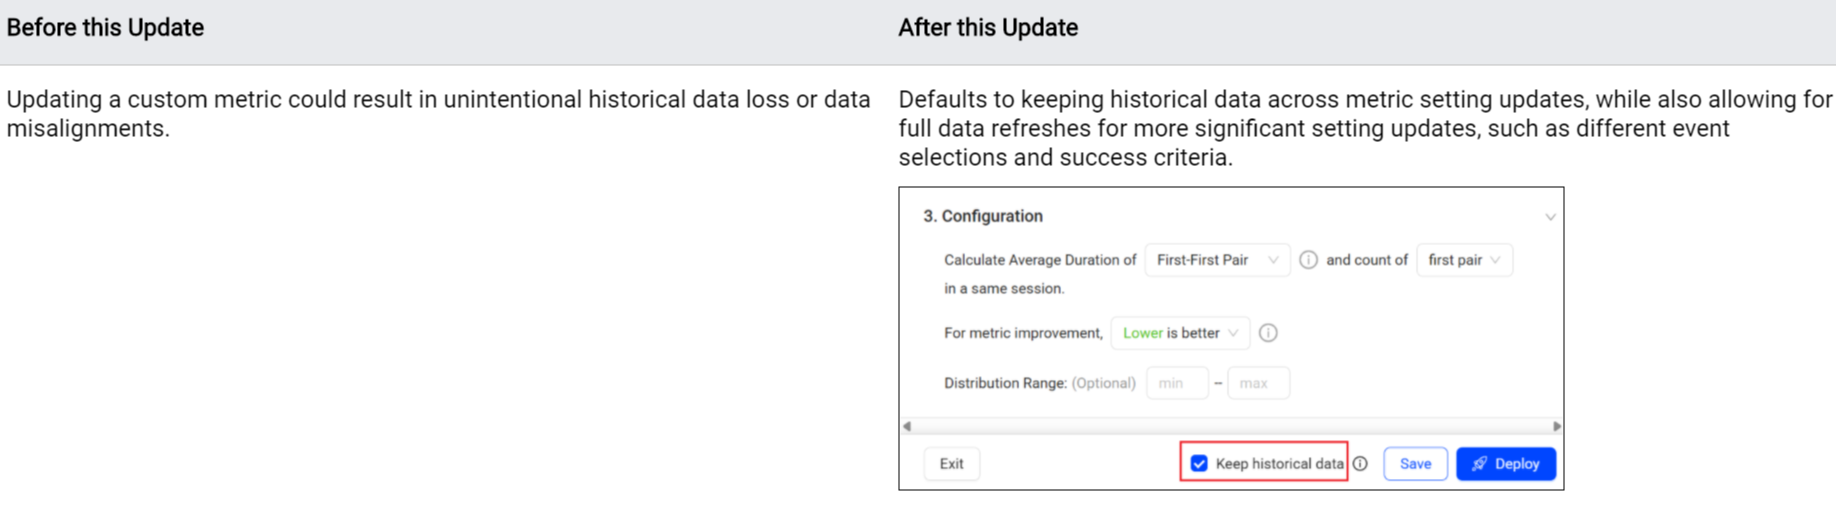Click info icon beside First-First Pair dropdown
Screen dimensions: 1836x505
point(1308,260)
